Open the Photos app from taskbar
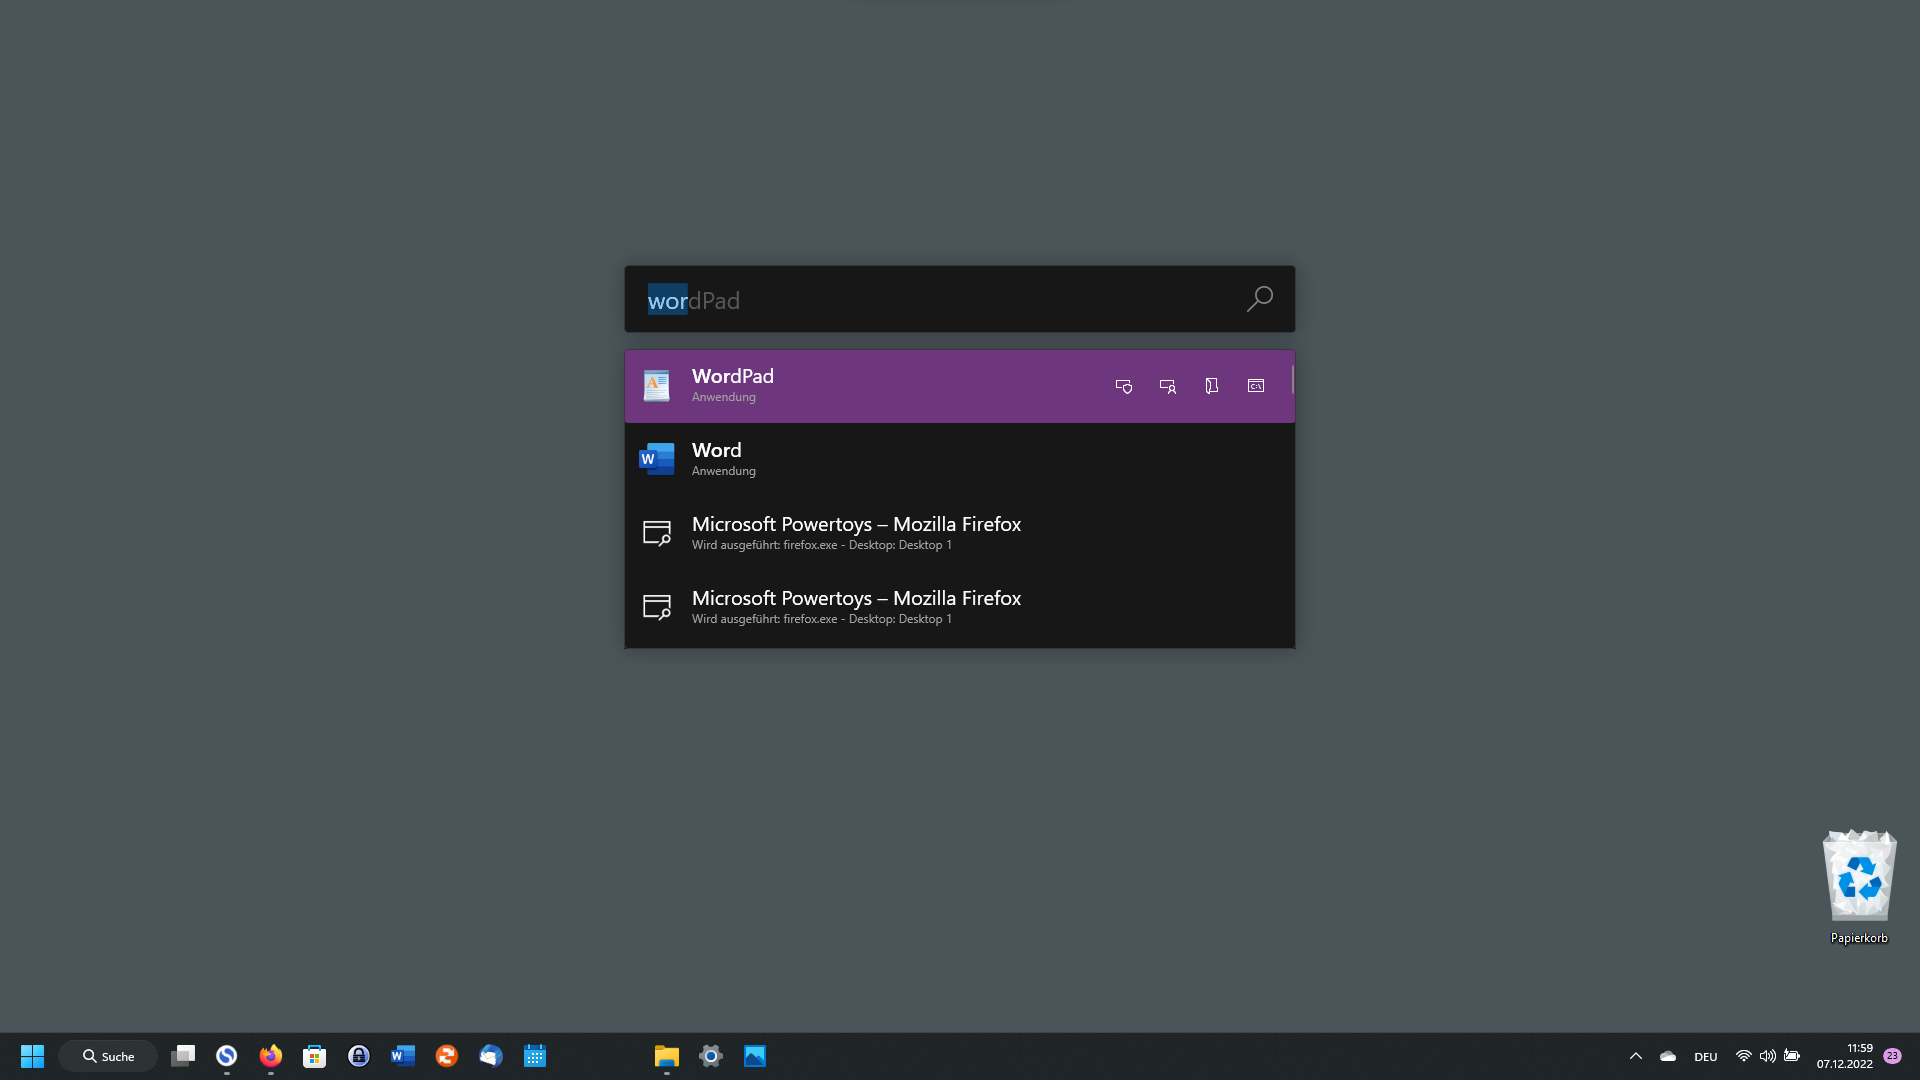 pyautogui.click(x=755, y=1056)
